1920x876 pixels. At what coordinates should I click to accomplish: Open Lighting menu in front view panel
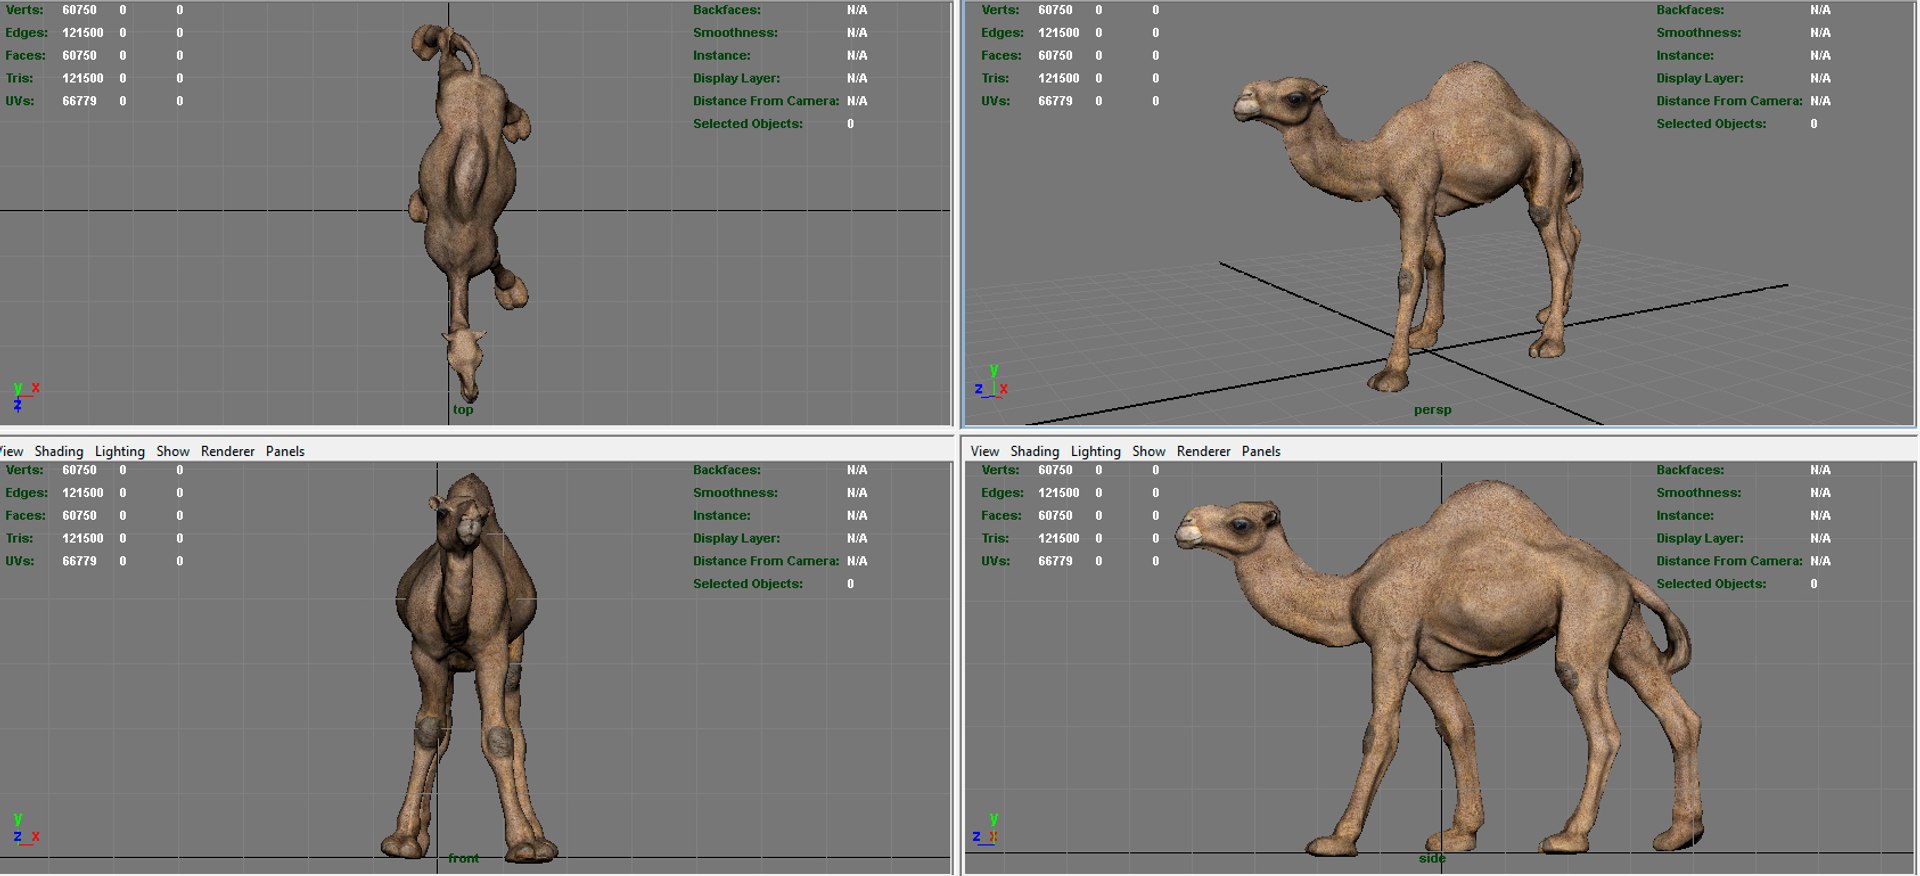(120, 452)
